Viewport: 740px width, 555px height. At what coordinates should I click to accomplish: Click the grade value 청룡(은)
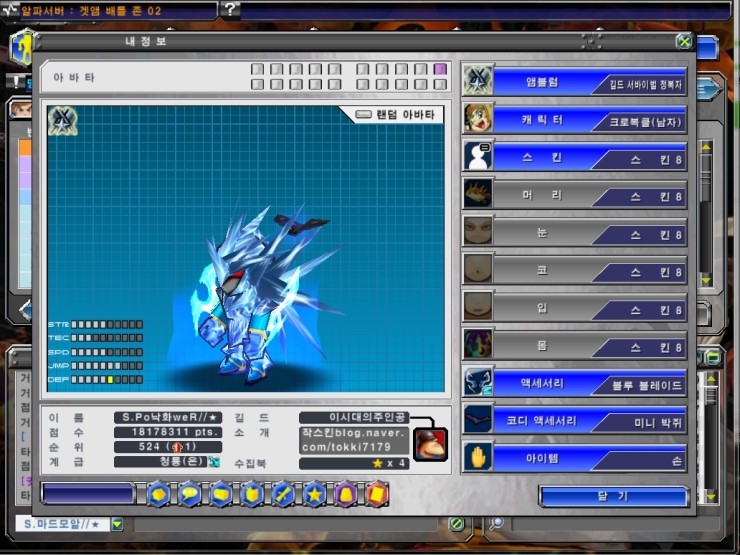pos(168,462)
